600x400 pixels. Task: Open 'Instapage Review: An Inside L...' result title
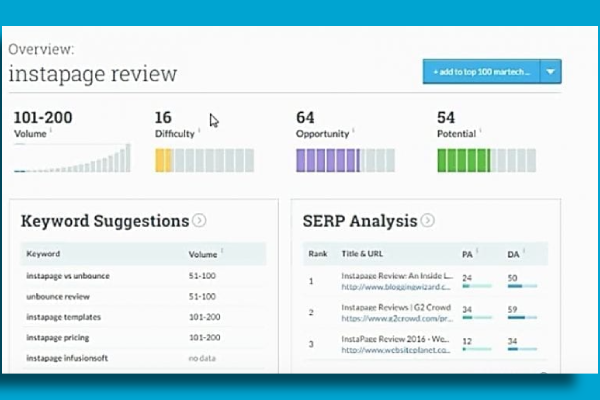click(x=397, y=276)
